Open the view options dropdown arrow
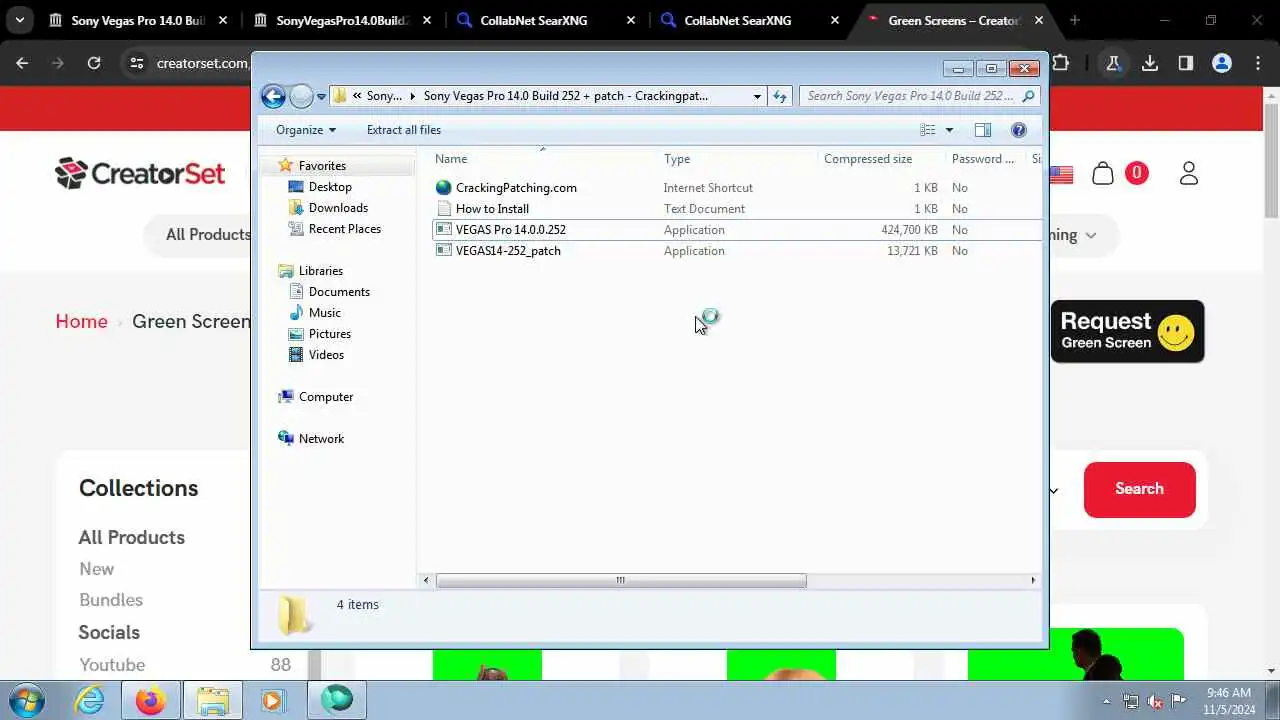The height and width of the screenshot is (720, 1280). click(x=949, y=130)
